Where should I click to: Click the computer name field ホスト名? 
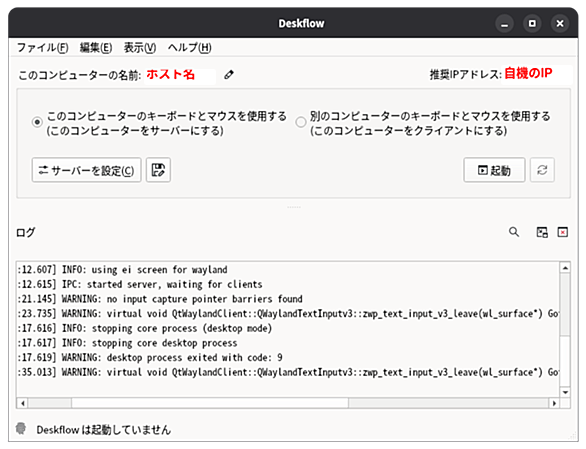[180, 75]
